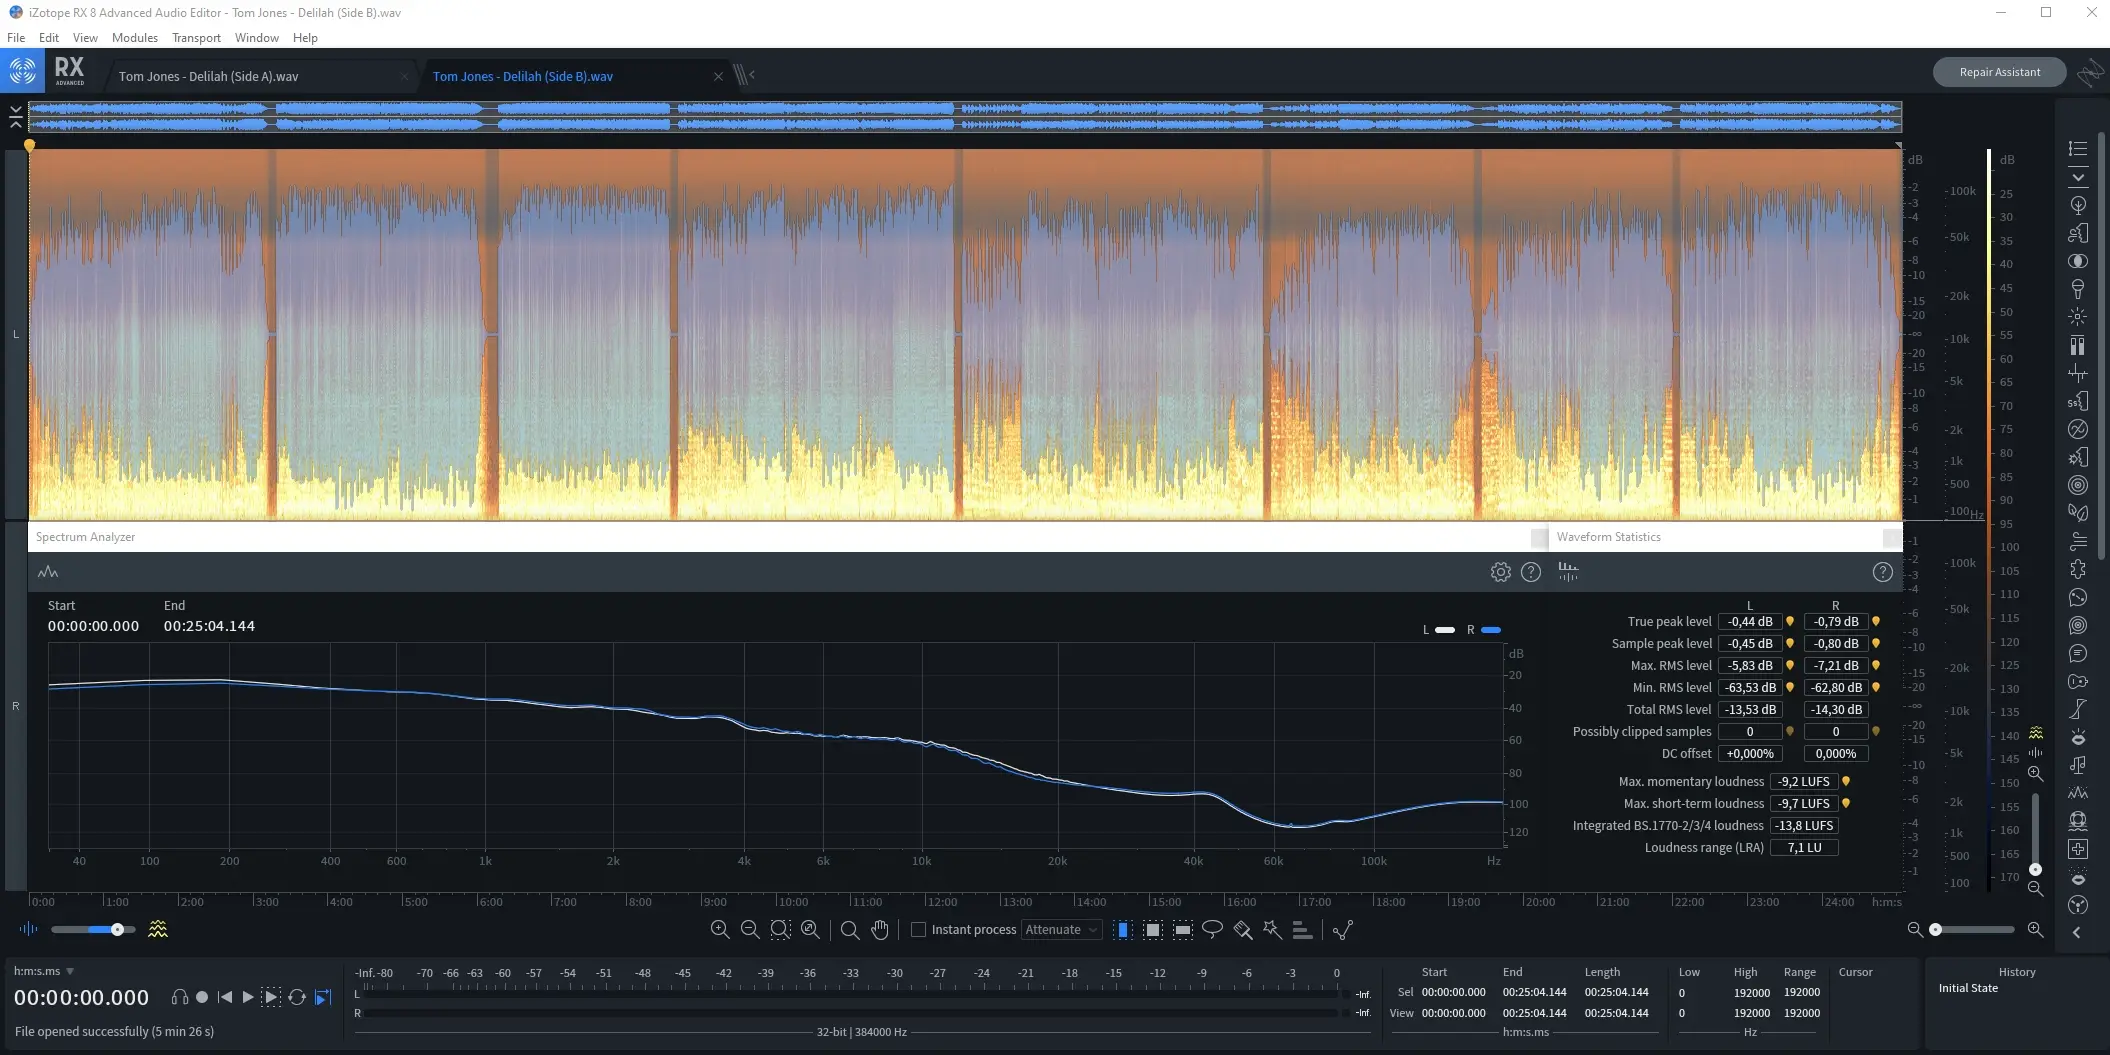Open Spectrum Analyzer settings gear

coord(1500,572)
